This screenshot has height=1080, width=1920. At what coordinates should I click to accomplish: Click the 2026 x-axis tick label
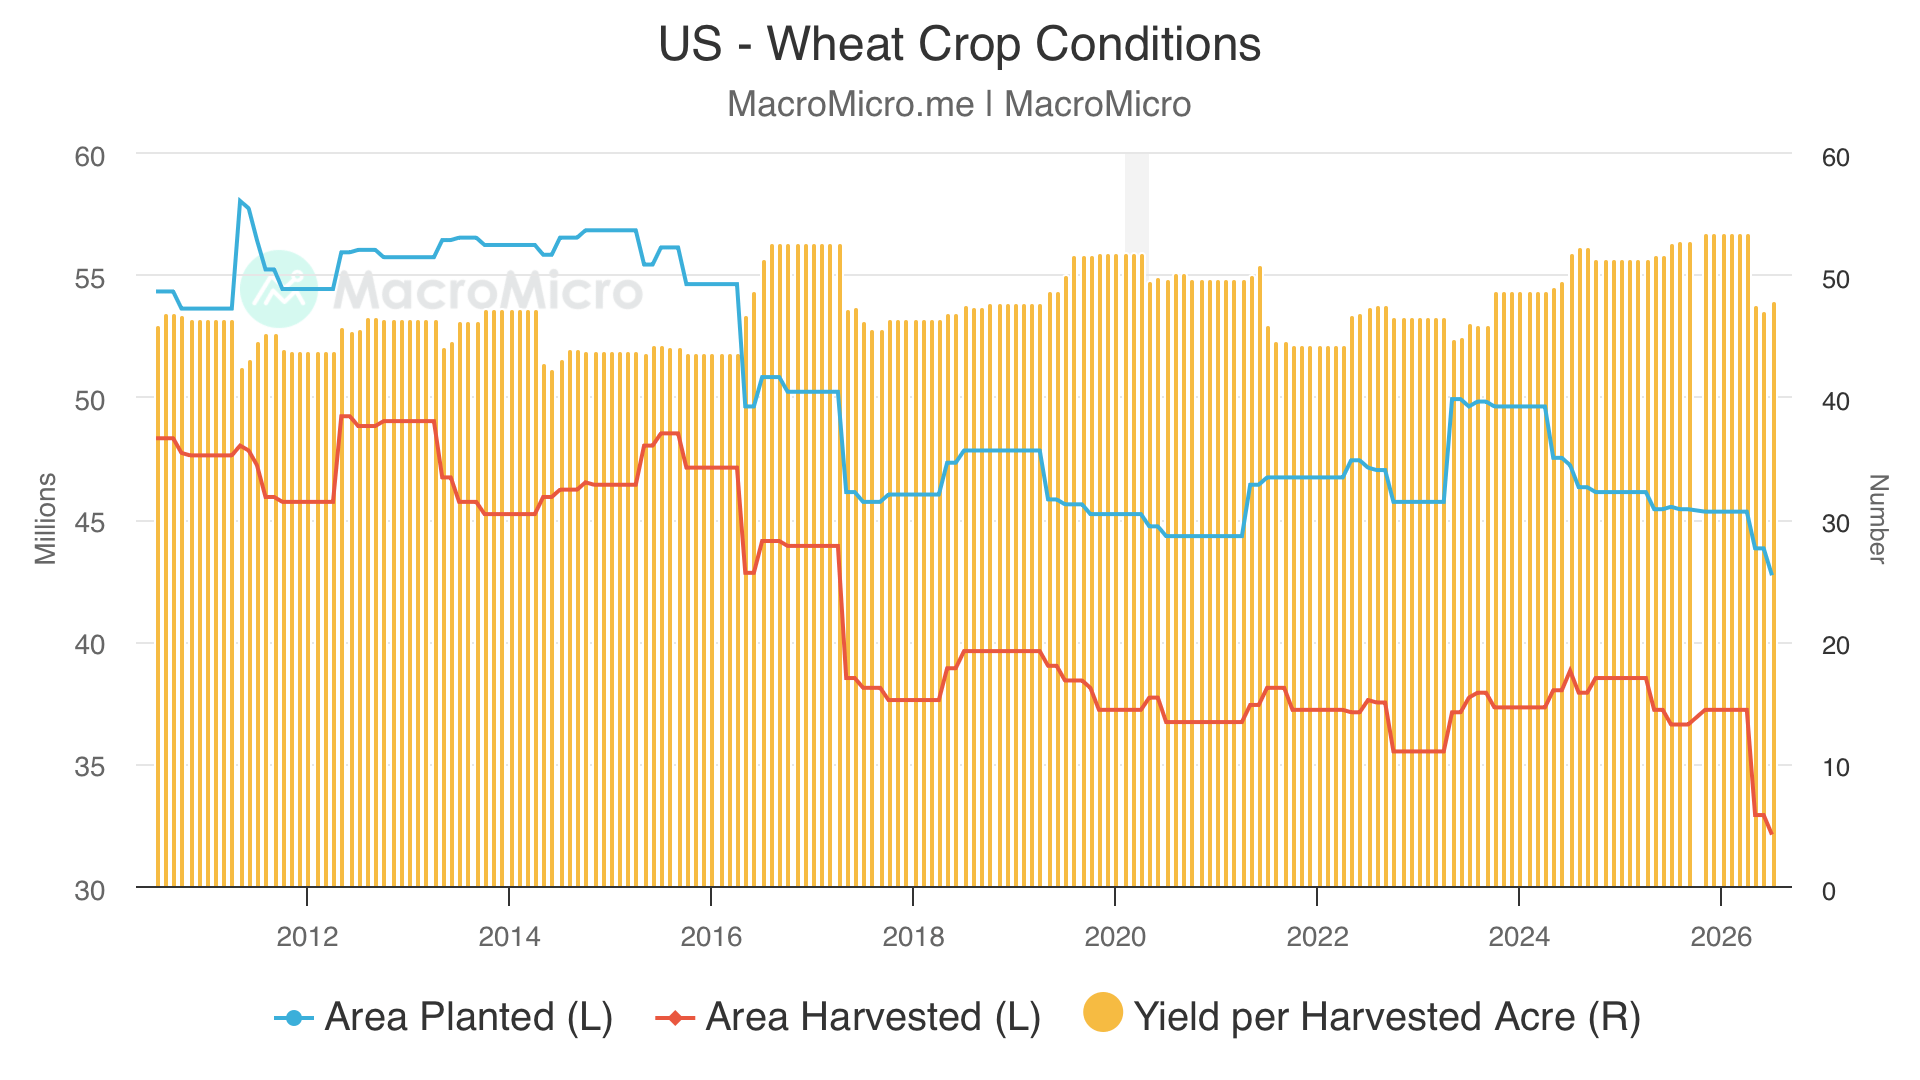pos(1721,937)
